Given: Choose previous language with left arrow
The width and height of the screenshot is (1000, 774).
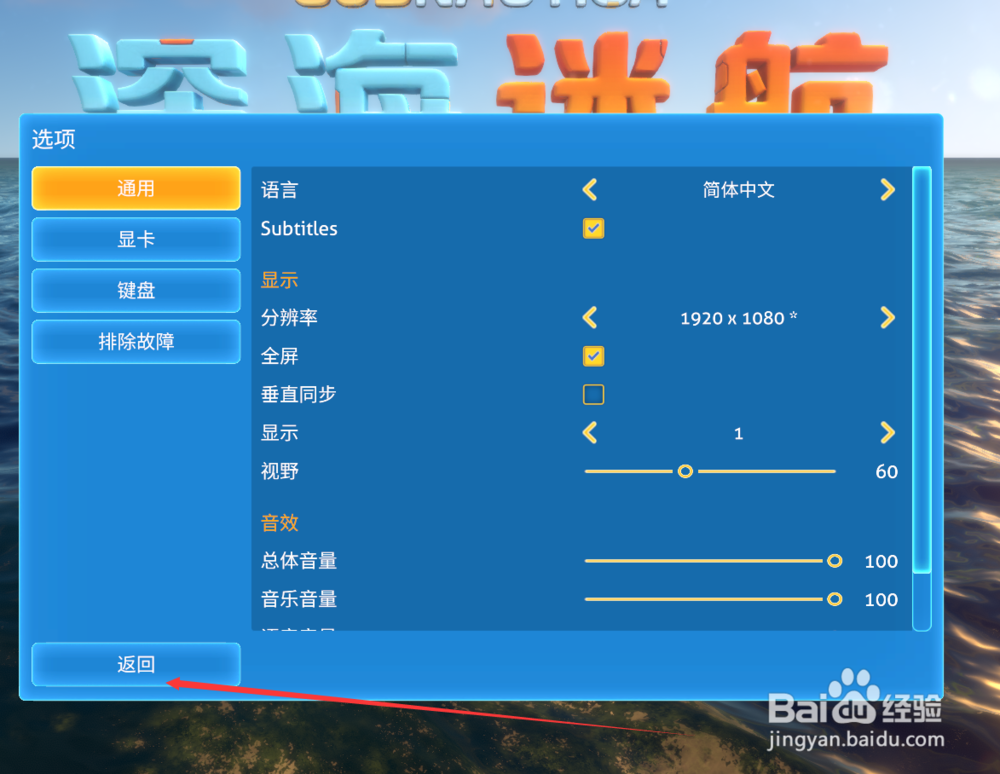Looking at the screenshot, I should 590,189.
